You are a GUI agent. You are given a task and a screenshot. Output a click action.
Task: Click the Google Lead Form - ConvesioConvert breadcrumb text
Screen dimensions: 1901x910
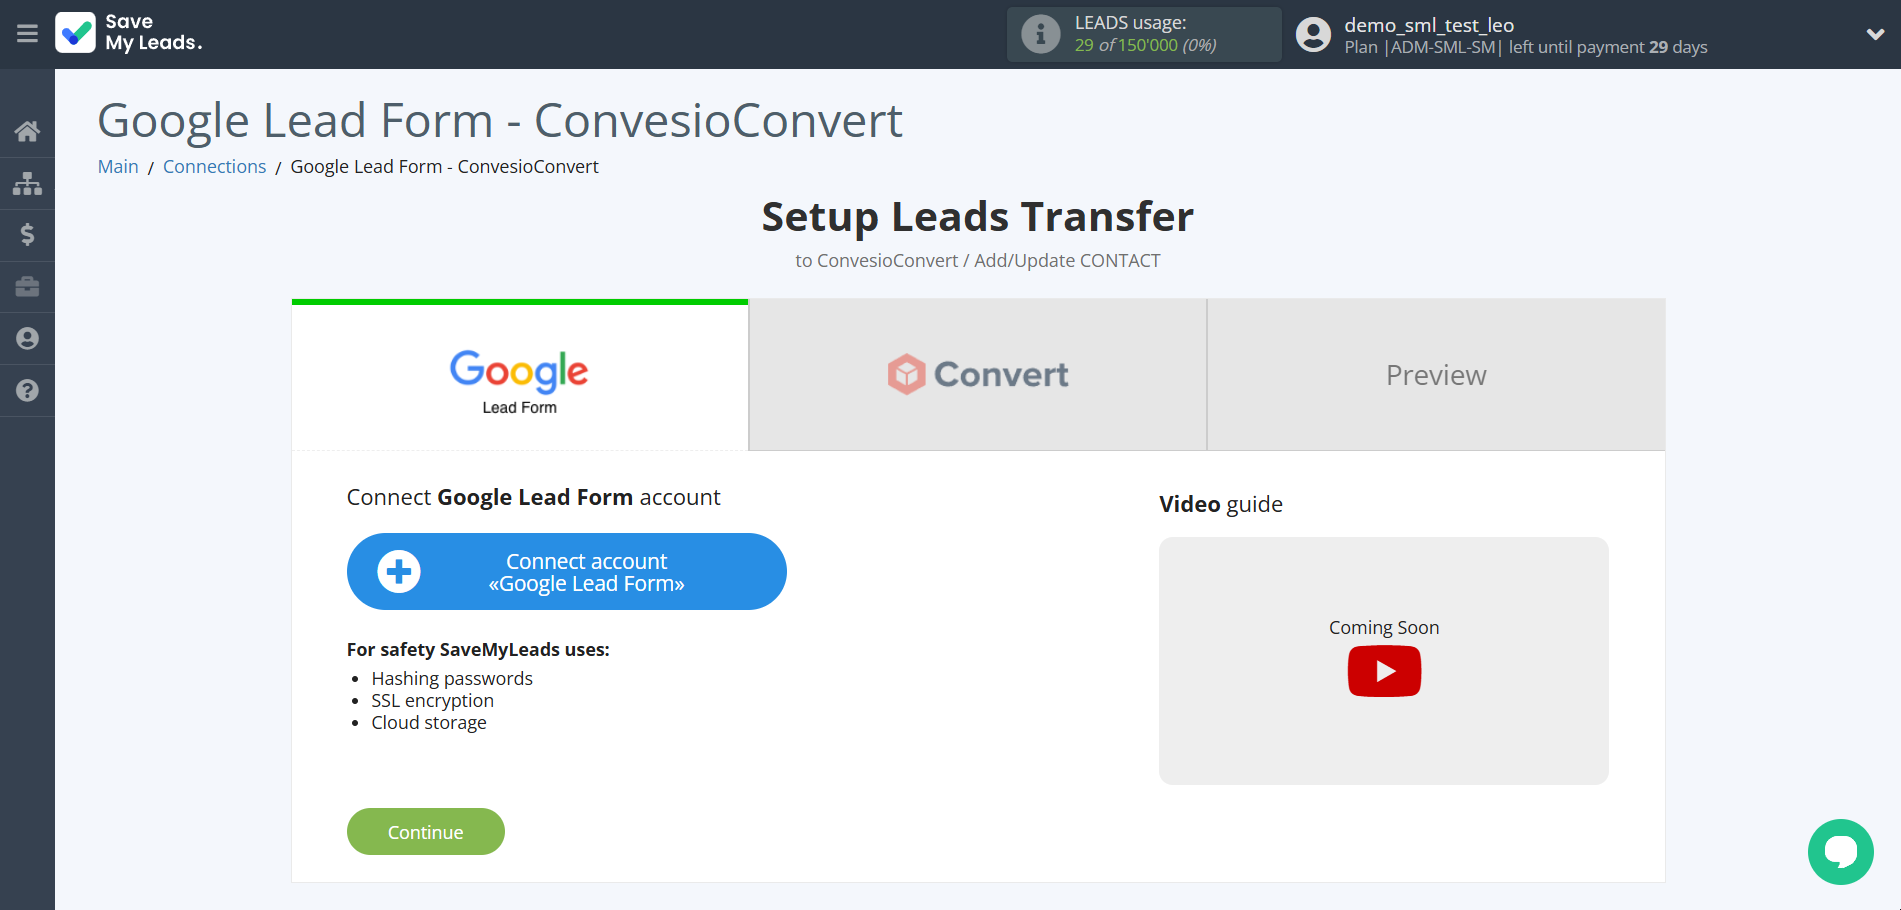click(x=444, y=167)
